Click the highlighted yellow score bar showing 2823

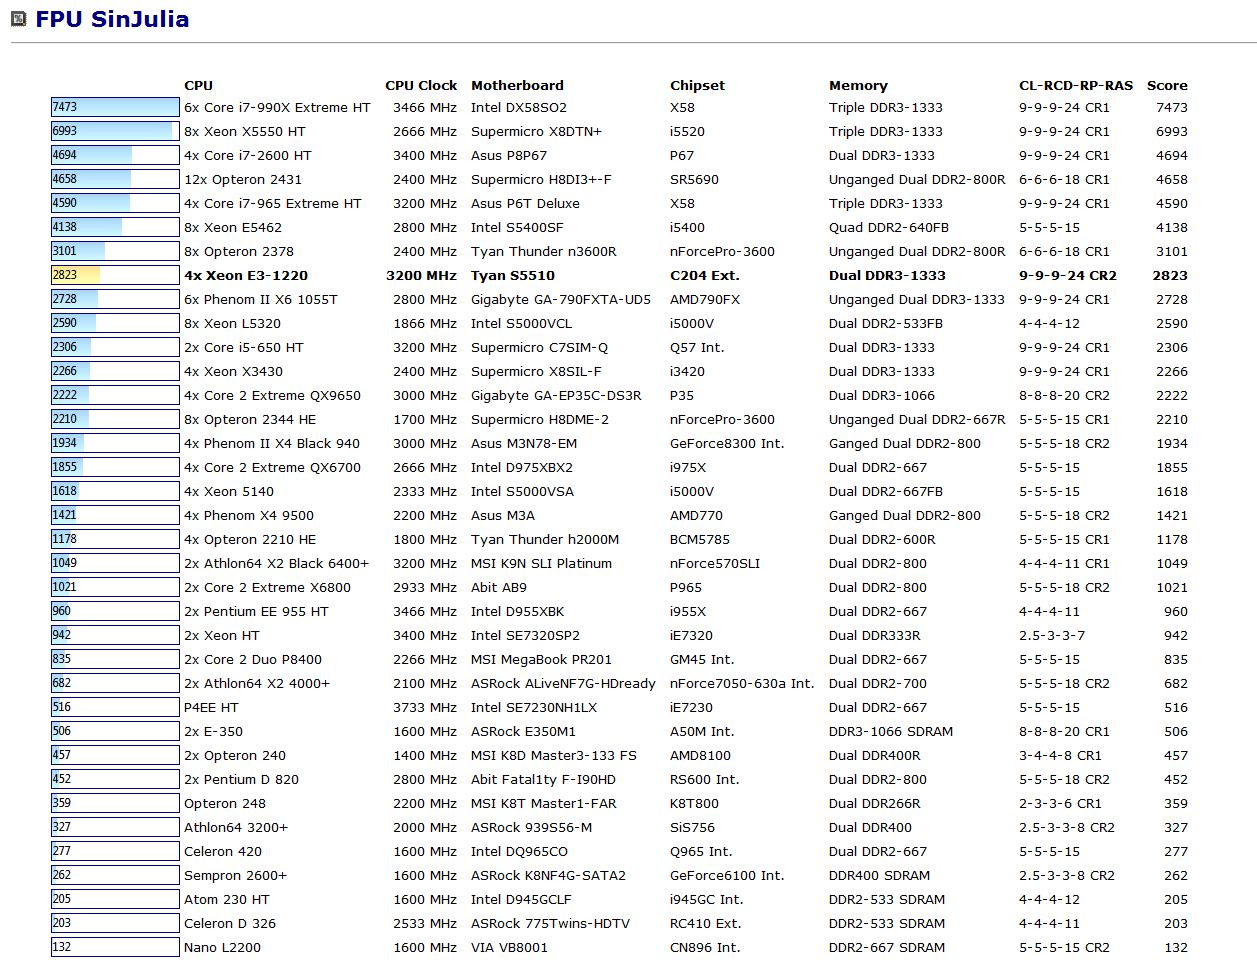click(115, 275)
